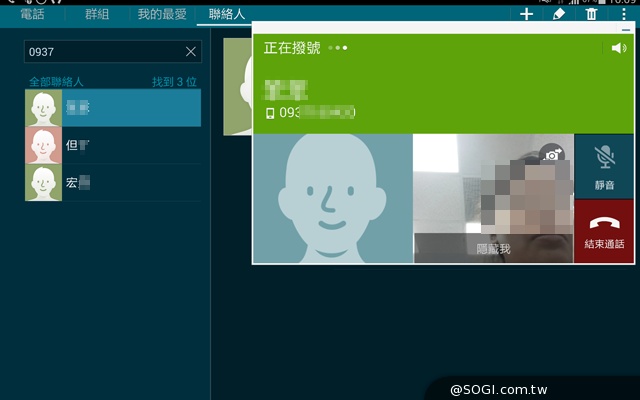Click avatar of the highlighted contact
Image resolution: width=640 pixels, height=400 pixels.
click(43, 108)
